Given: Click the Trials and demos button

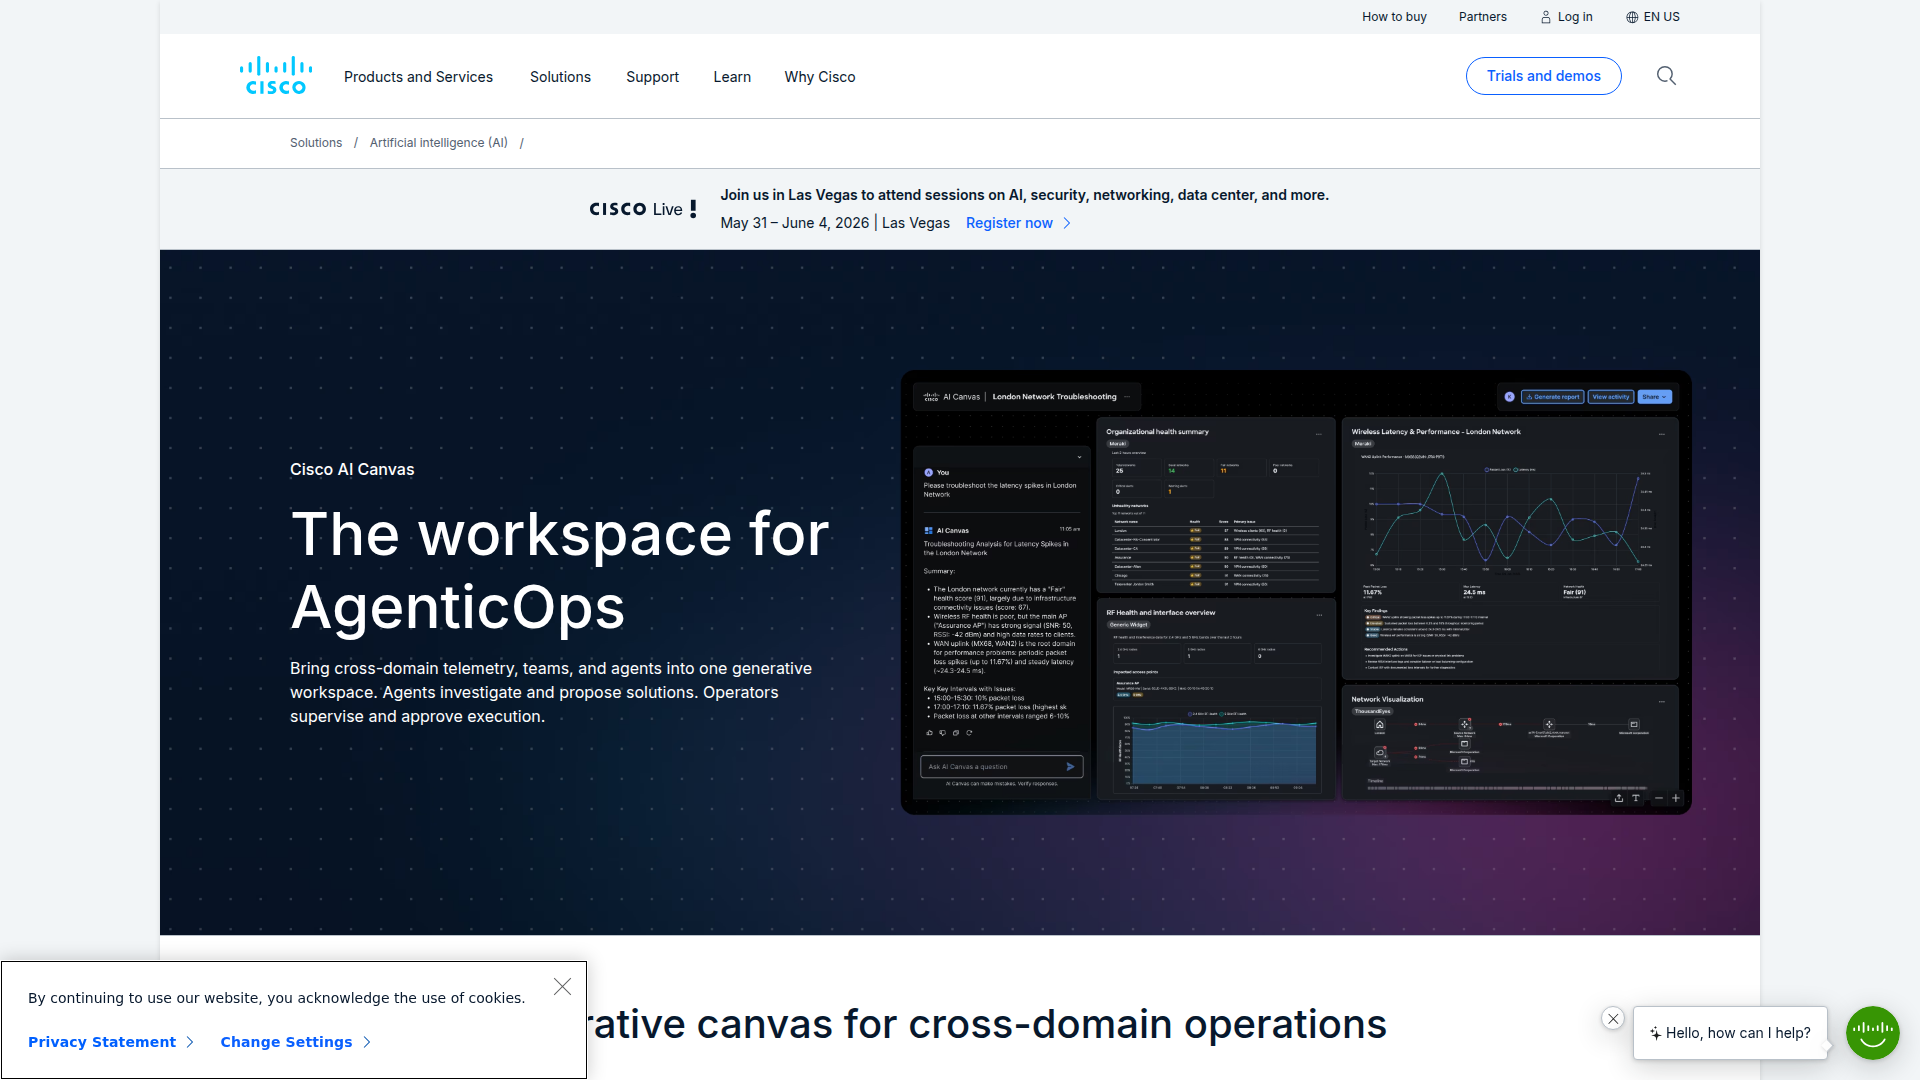Looking at the screenshot, I should [x=1543, y=76].
